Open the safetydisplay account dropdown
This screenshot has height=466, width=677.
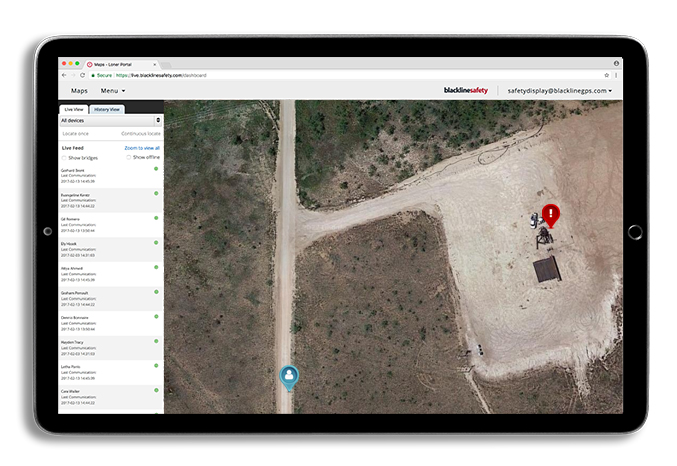pos(559,91)
